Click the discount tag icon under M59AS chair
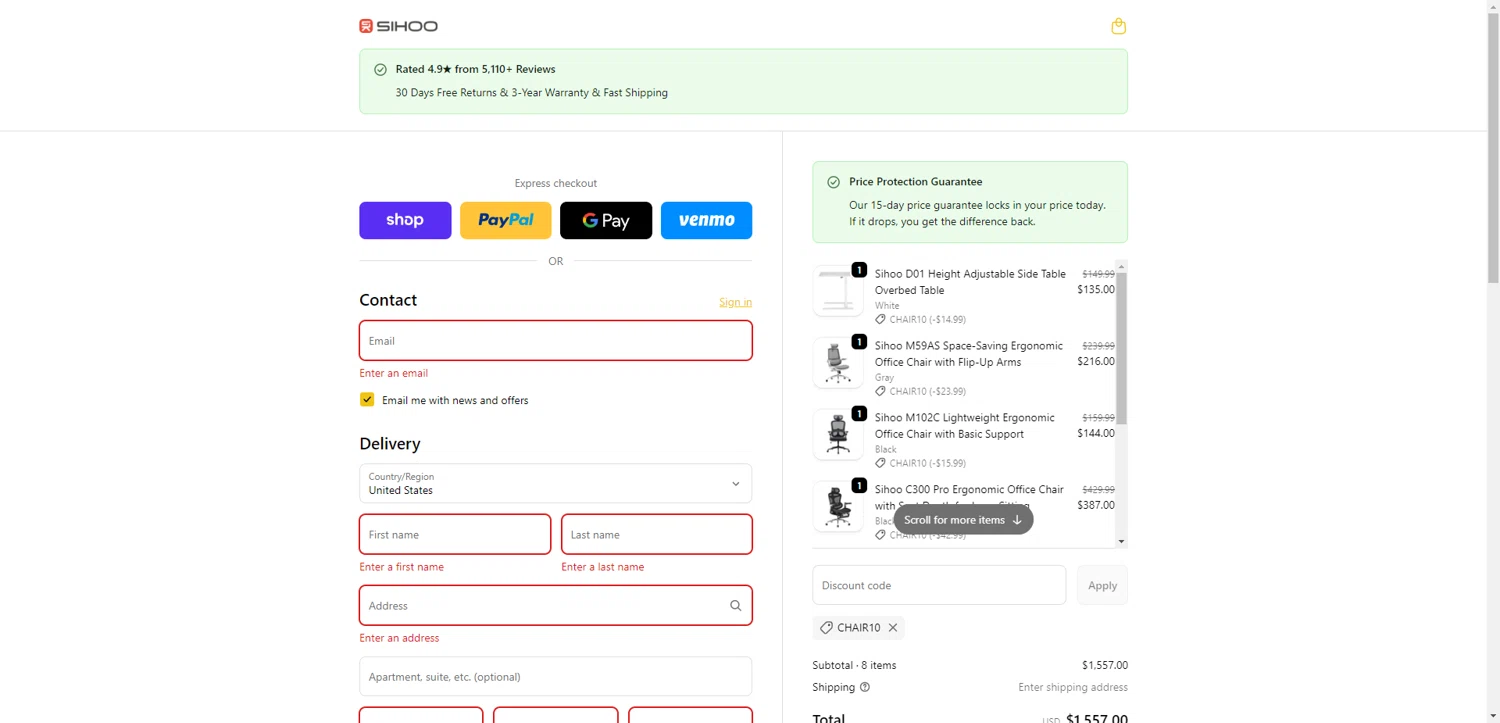The height and width of the screenshot is (723, 1500). (x=880, y=391)
